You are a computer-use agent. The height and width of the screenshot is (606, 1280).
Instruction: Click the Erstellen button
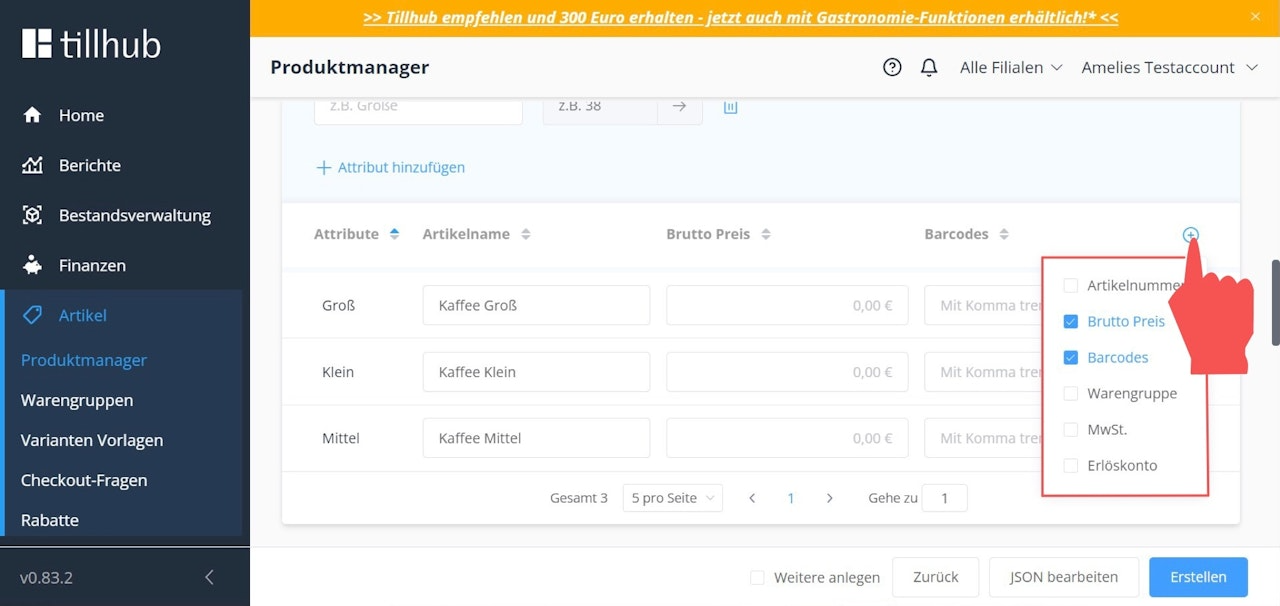coord(1198,577)
